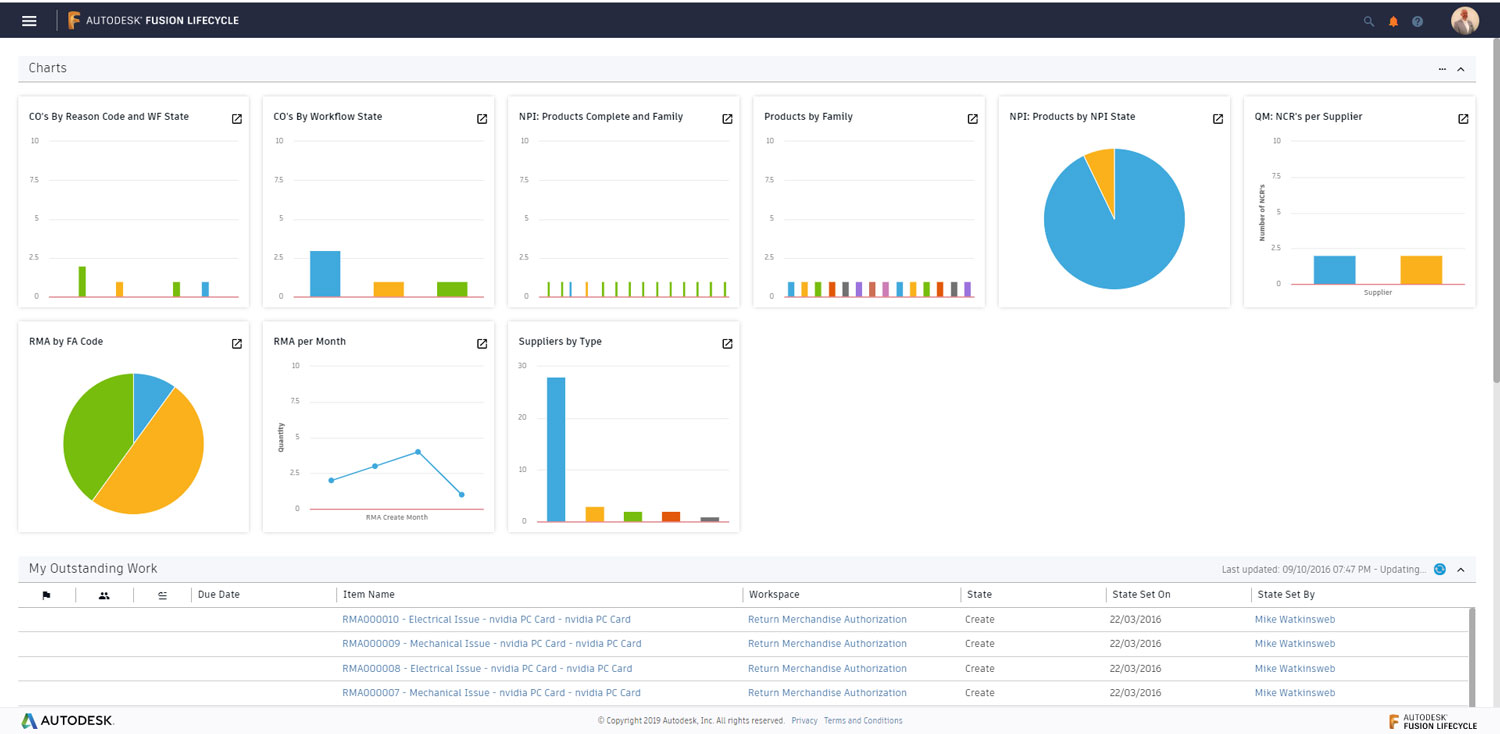Open Suppliers by Type chart popout

(x=727, y=344)
